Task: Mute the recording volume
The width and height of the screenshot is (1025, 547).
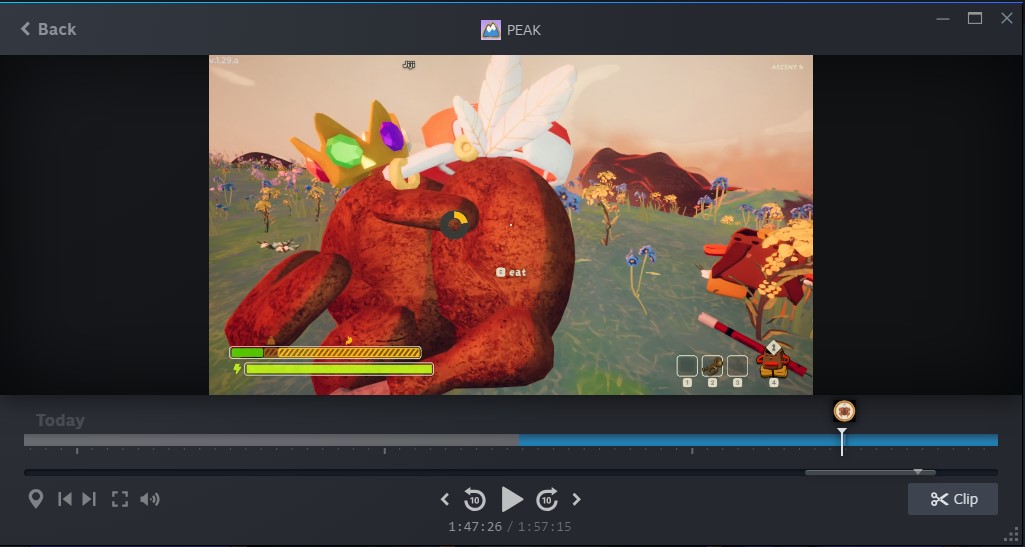Action: click(x=150, y=499)
